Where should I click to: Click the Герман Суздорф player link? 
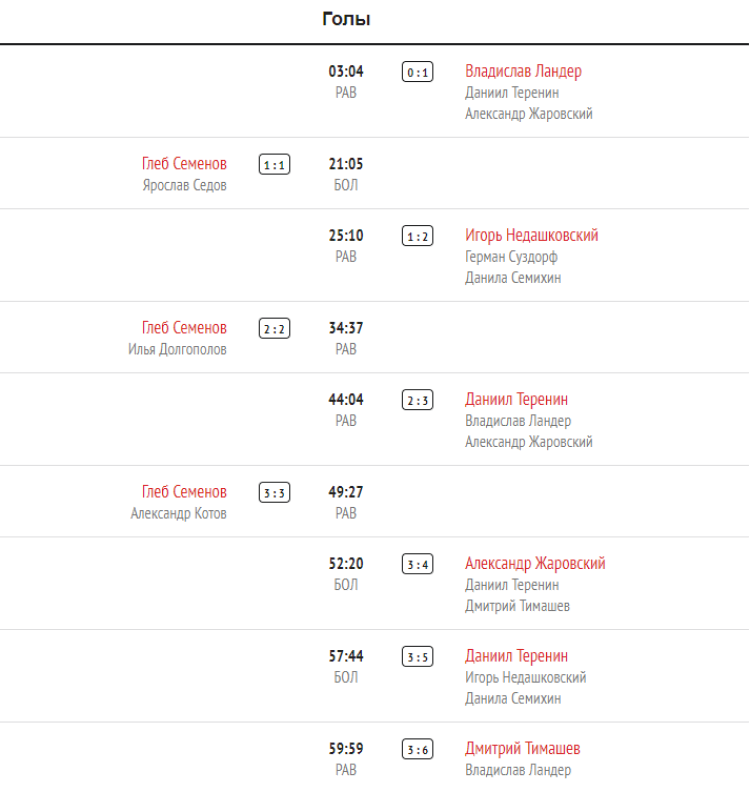coord(511,257)
